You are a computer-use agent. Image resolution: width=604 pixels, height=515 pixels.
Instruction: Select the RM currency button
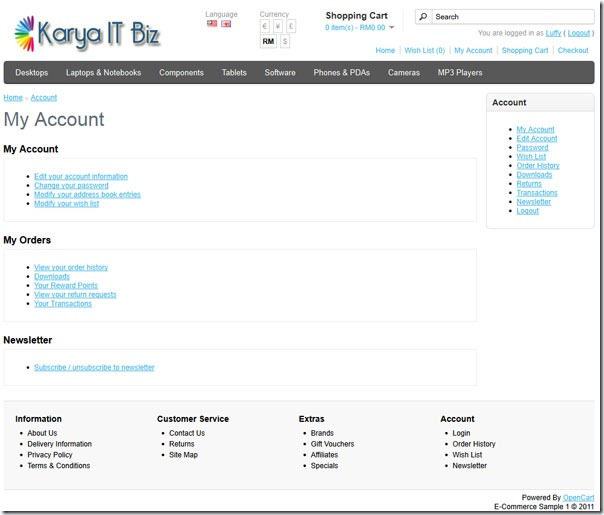coord(268,41)
